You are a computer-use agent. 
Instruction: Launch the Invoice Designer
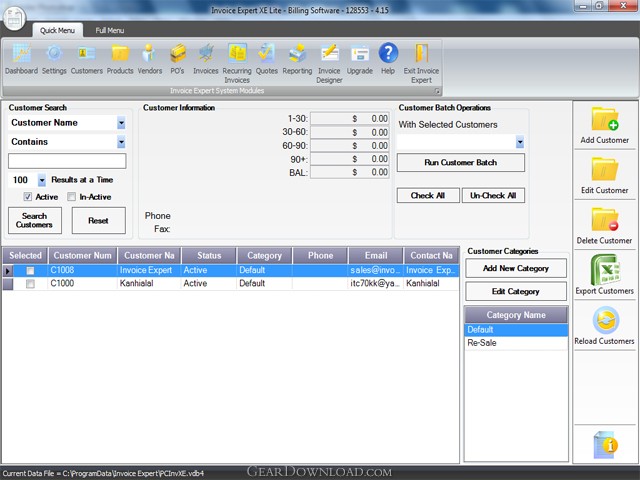point(329,63)
